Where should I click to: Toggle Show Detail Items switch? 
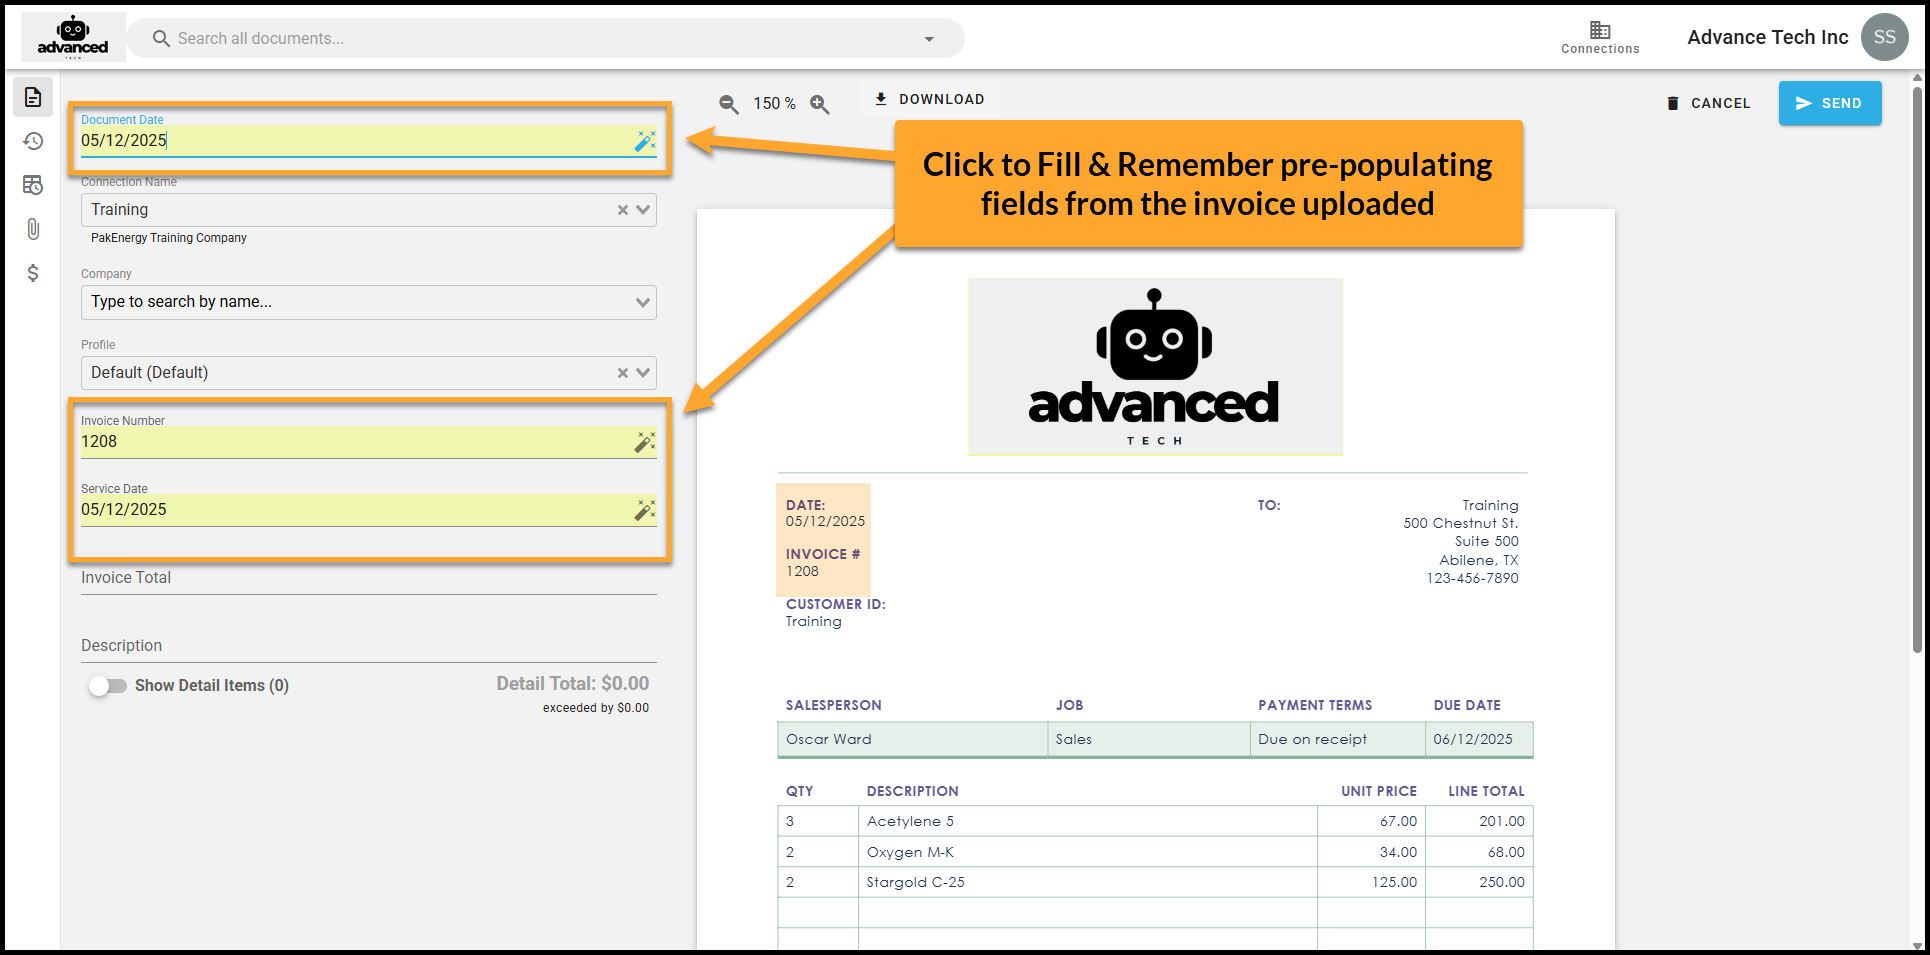point(108,686)
